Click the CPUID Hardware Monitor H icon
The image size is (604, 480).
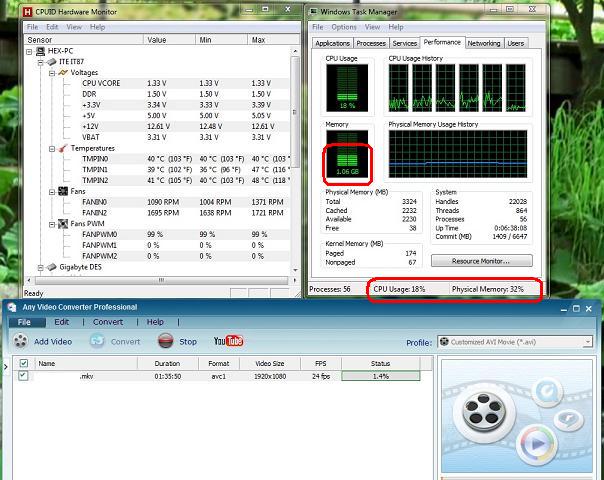coord(27,12)
